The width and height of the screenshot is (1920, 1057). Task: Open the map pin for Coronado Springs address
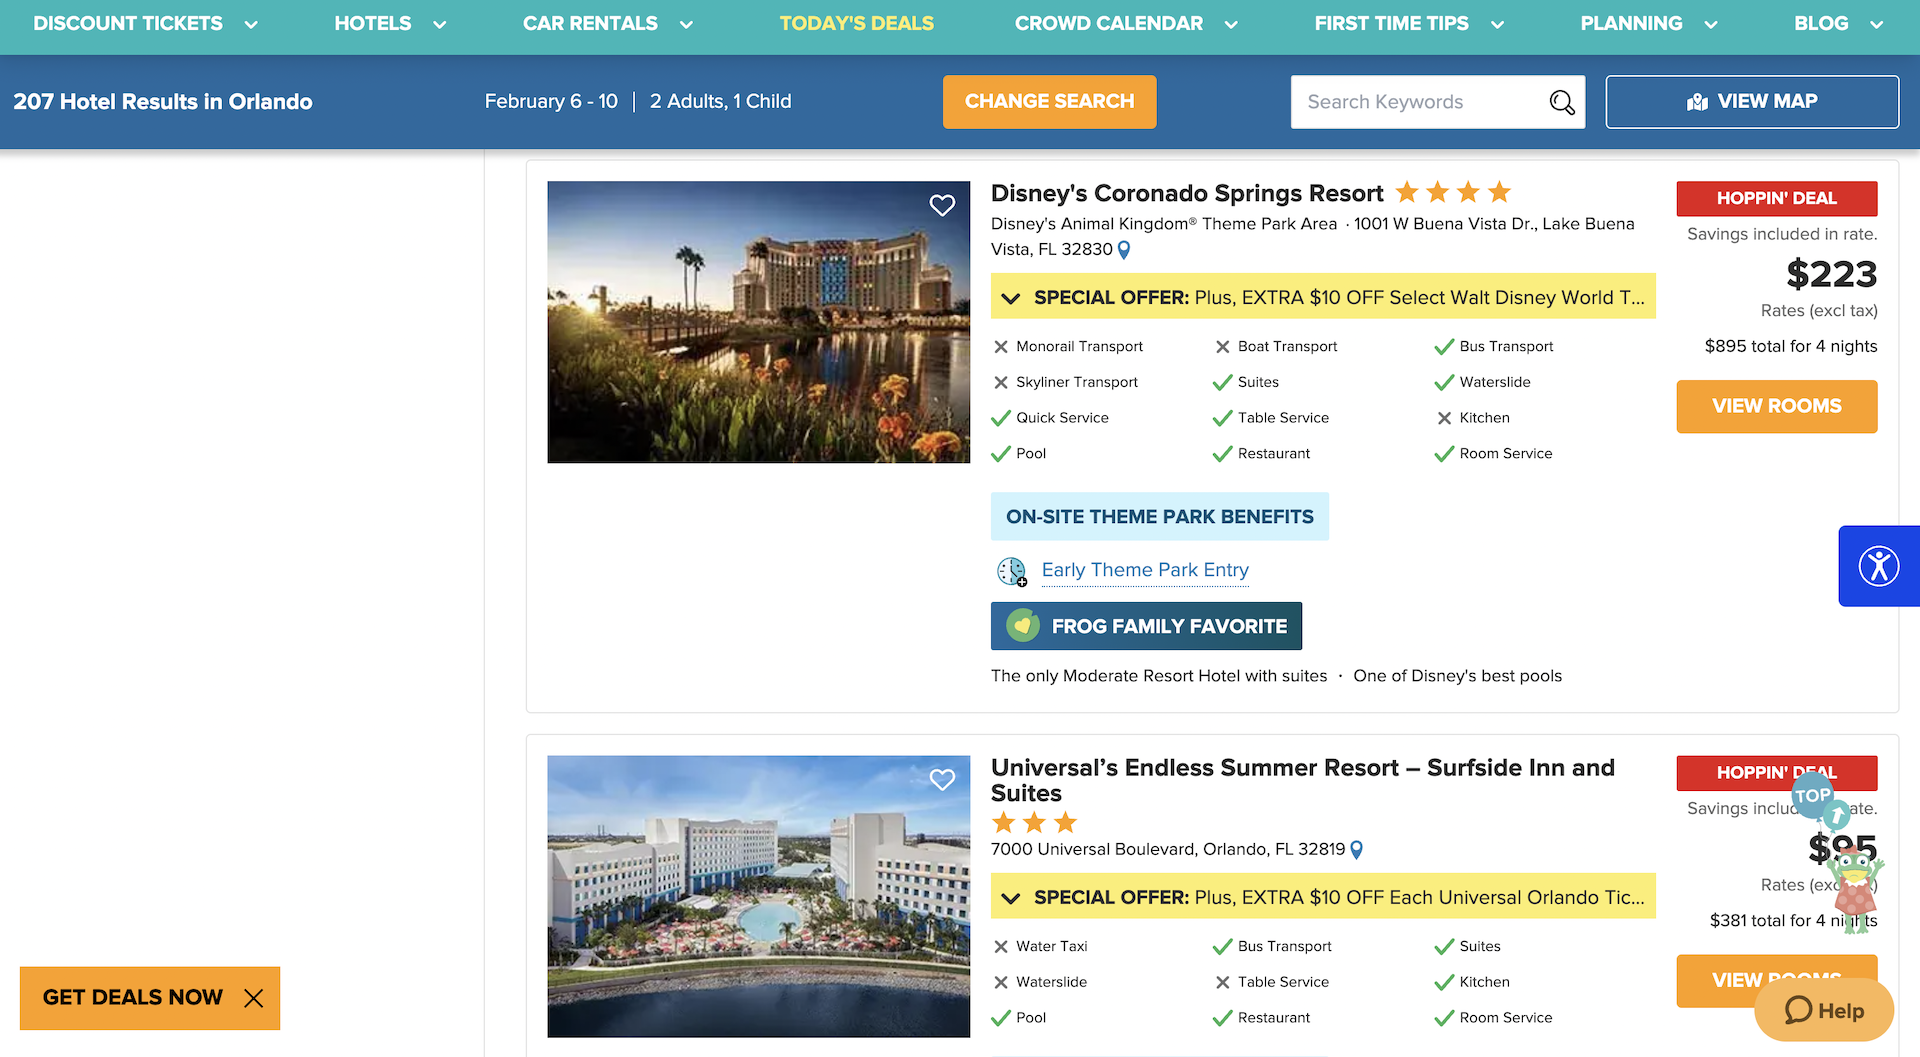coord(1124,250)
